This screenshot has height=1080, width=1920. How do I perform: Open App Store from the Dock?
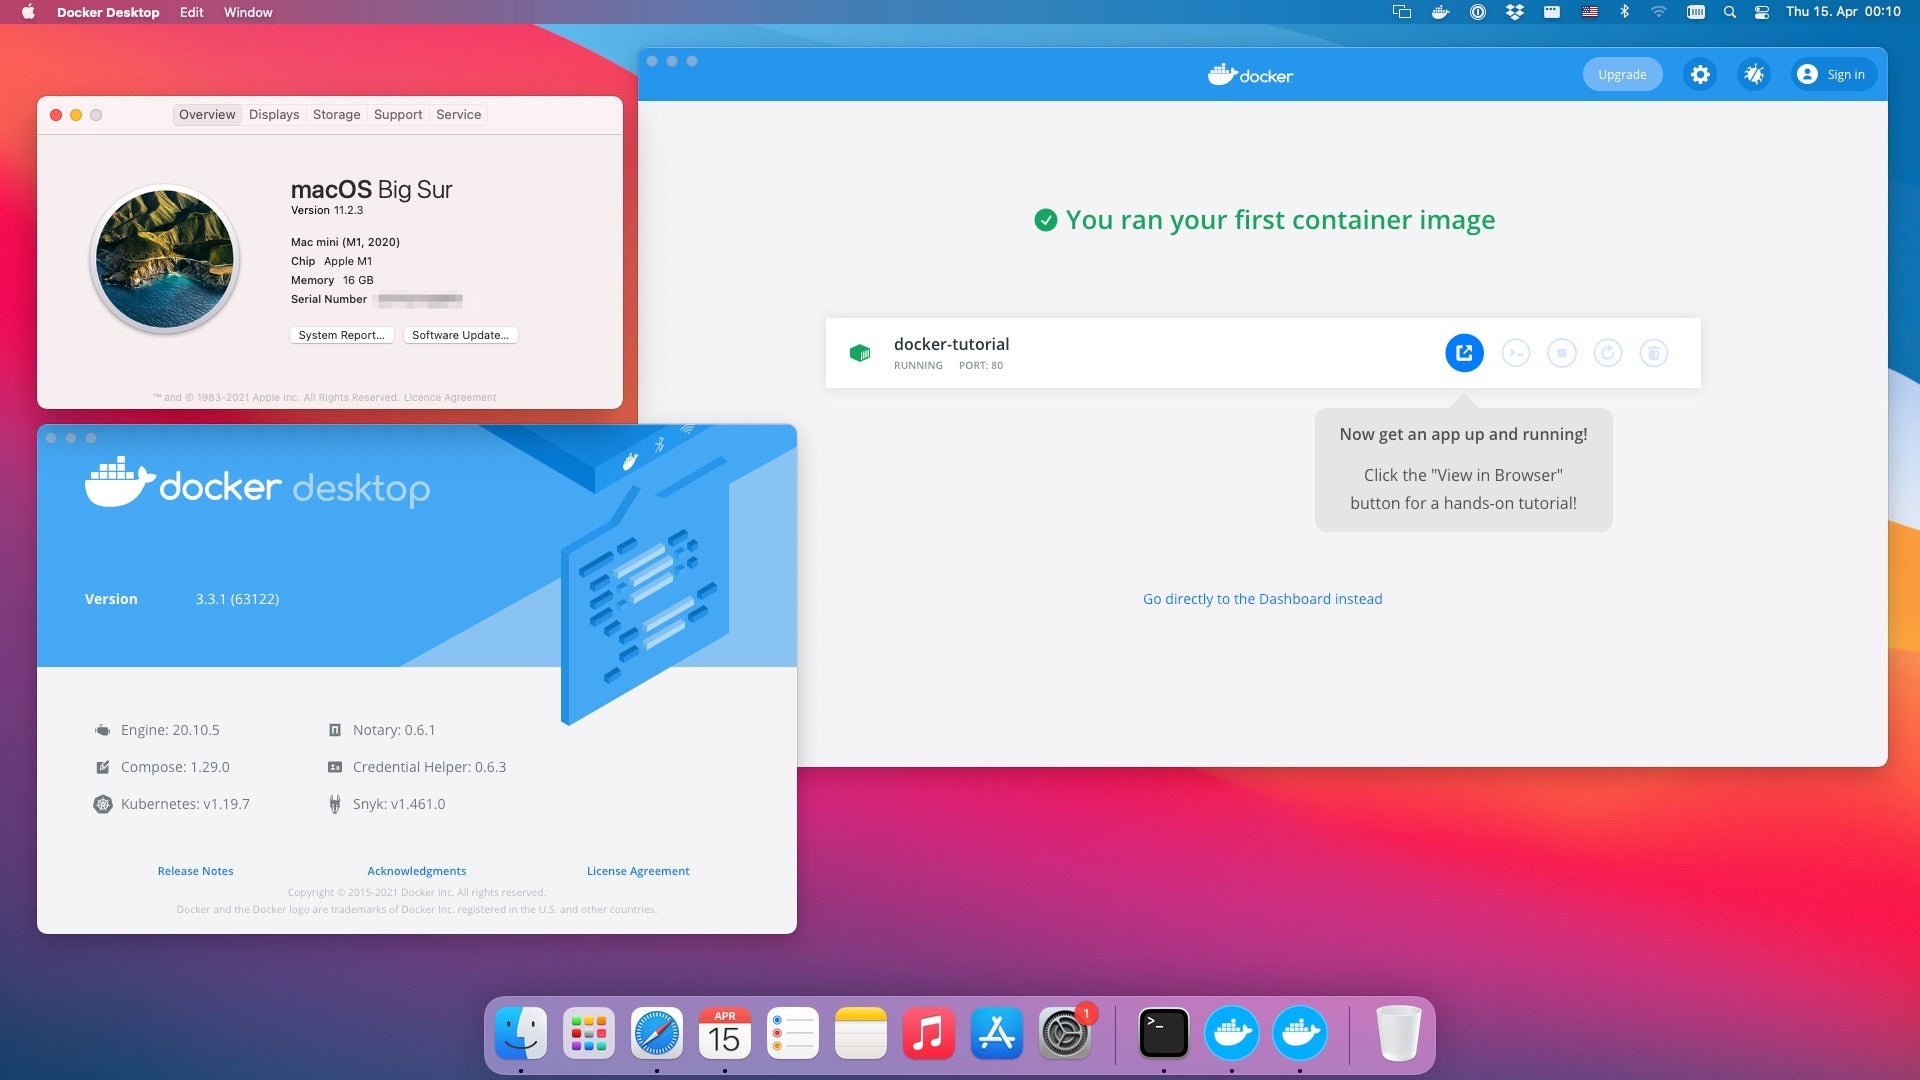[x=997, y=1032]
